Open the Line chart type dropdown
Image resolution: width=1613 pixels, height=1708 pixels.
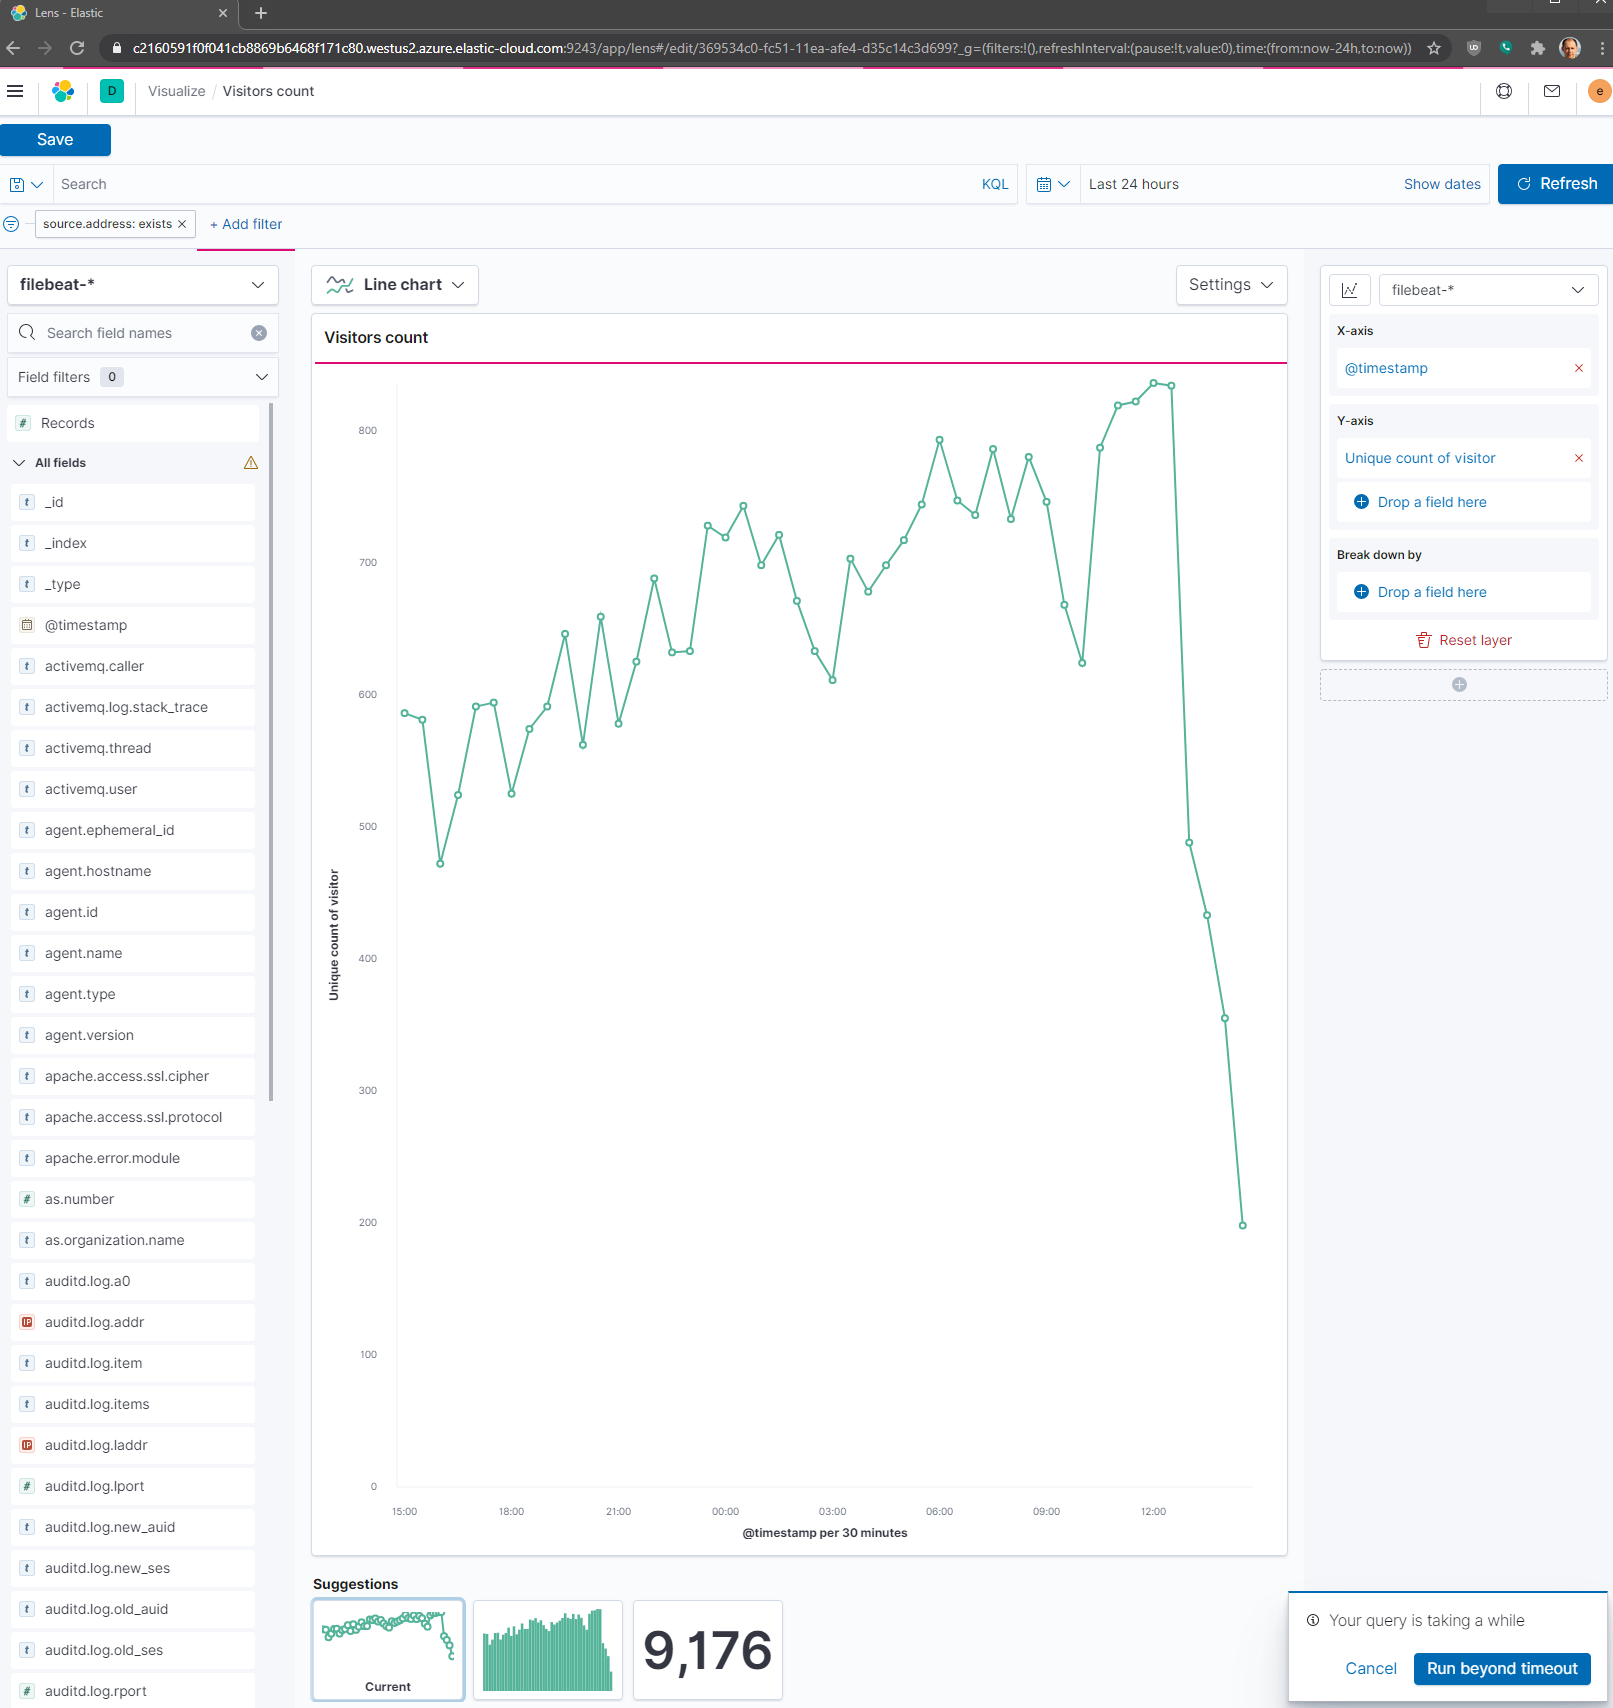(395, 285)
